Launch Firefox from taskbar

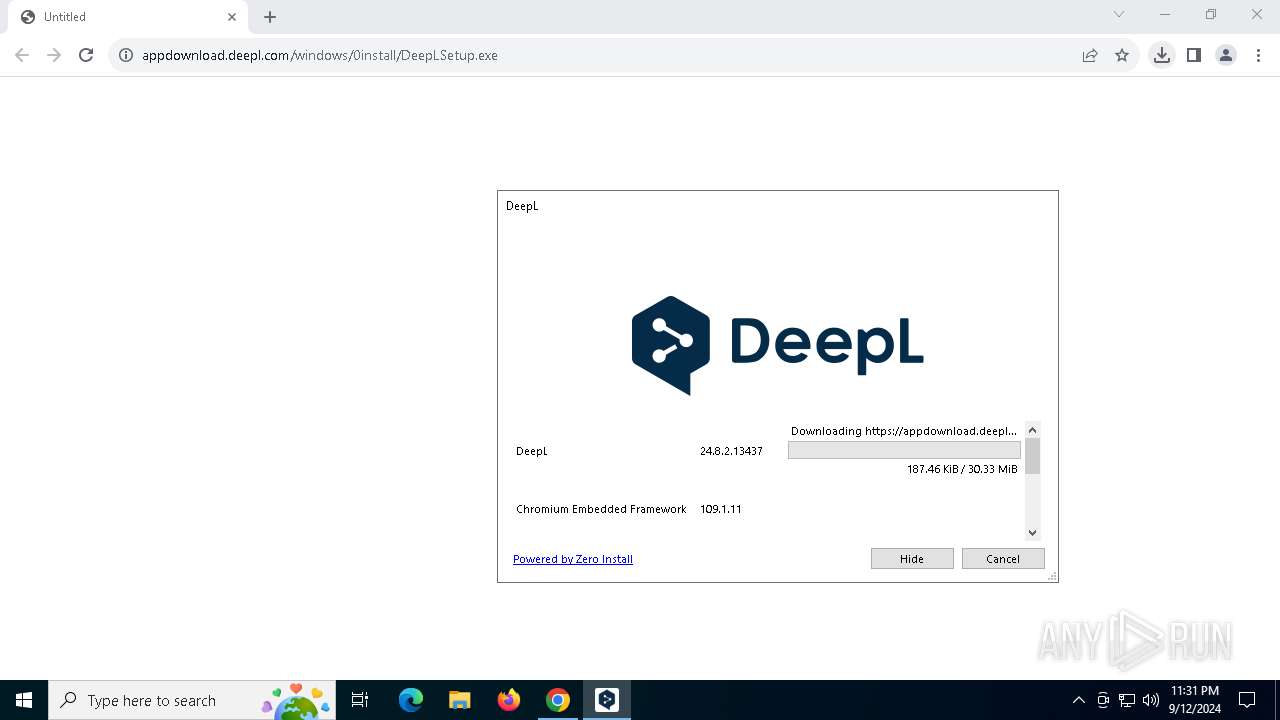tap(509, 700)
